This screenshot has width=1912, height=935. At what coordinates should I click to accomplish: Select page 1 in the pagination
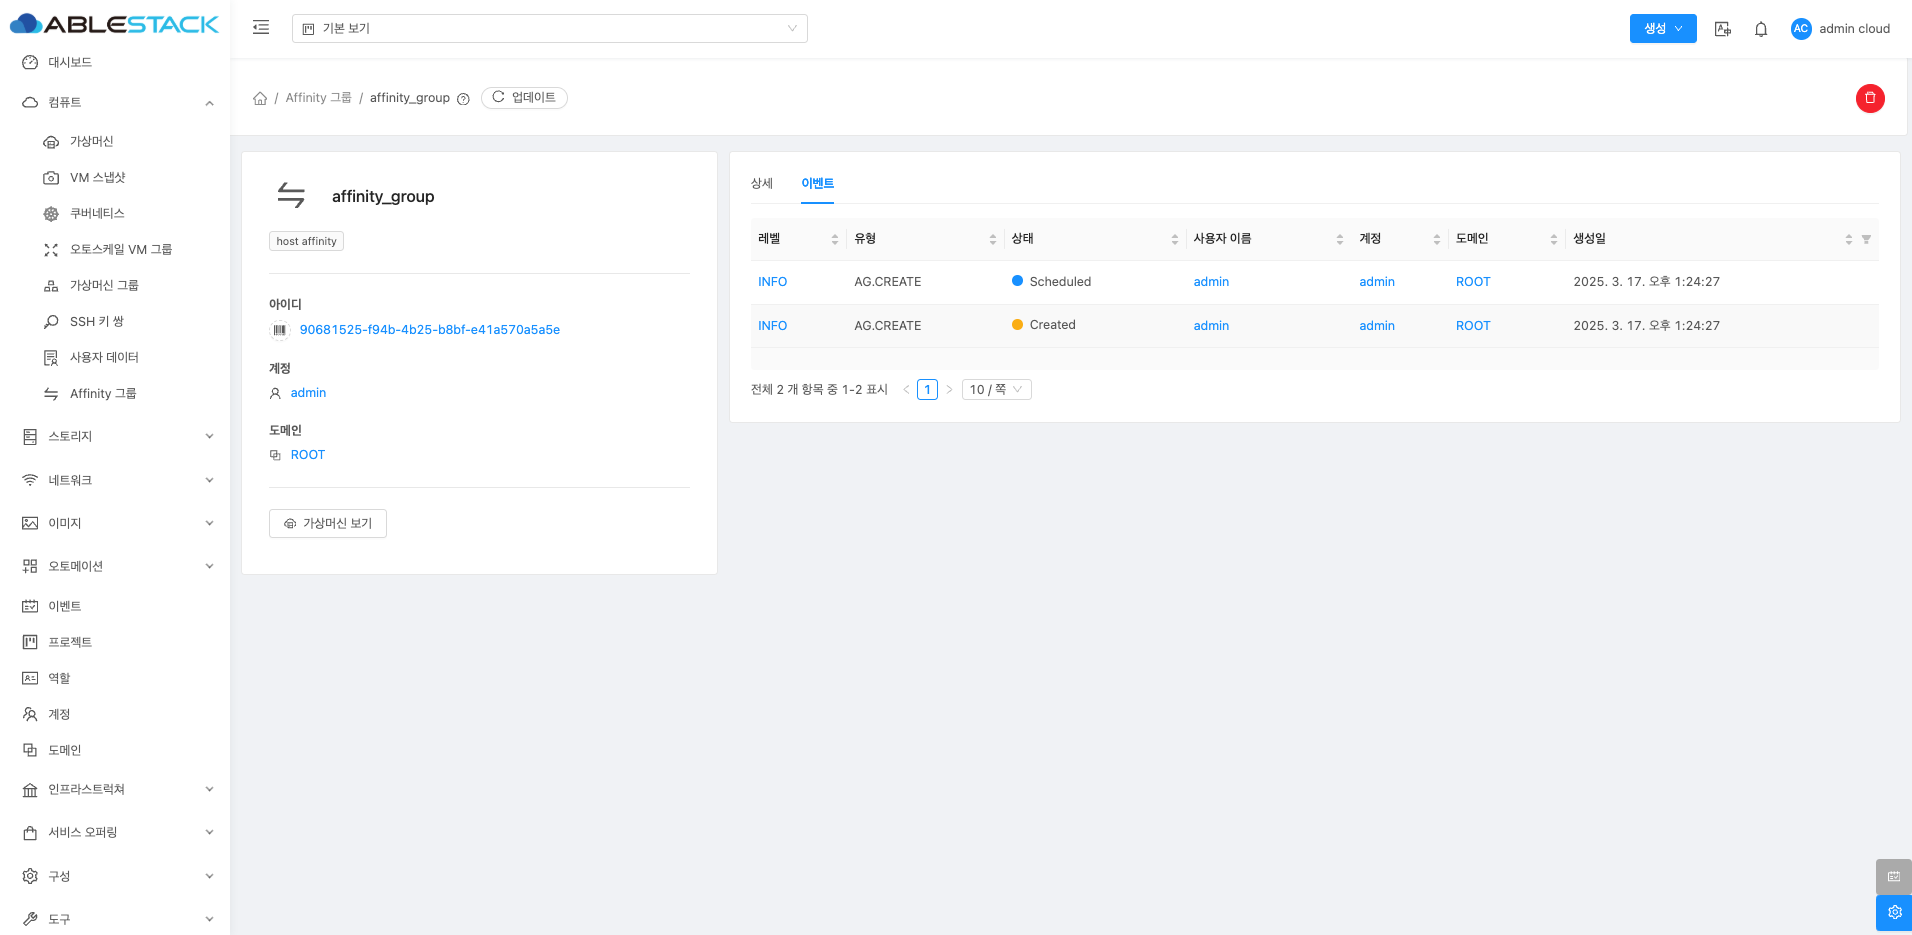pos(927,390)
